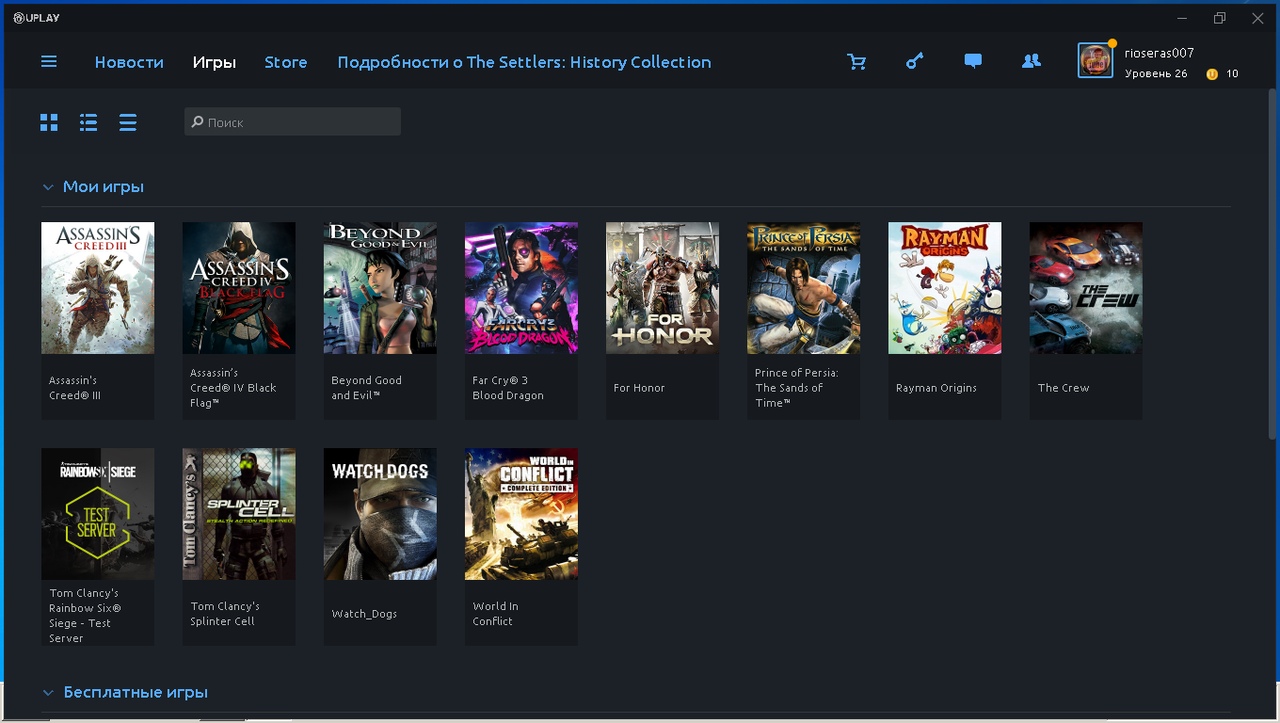This screenshot has height=723, width=1280.
Task: Switch to large grid view
Action: pos(49,123)
